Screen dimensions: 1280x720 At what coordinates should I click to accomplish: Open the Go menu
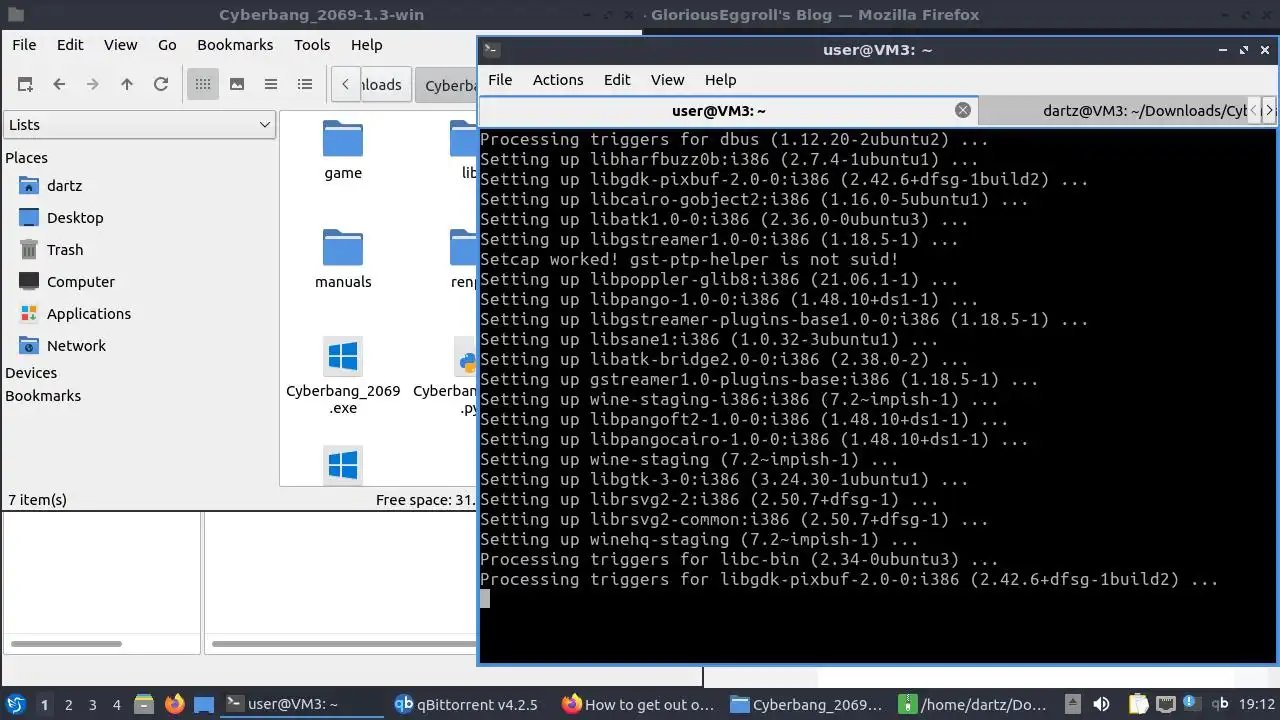click(167, 45)
